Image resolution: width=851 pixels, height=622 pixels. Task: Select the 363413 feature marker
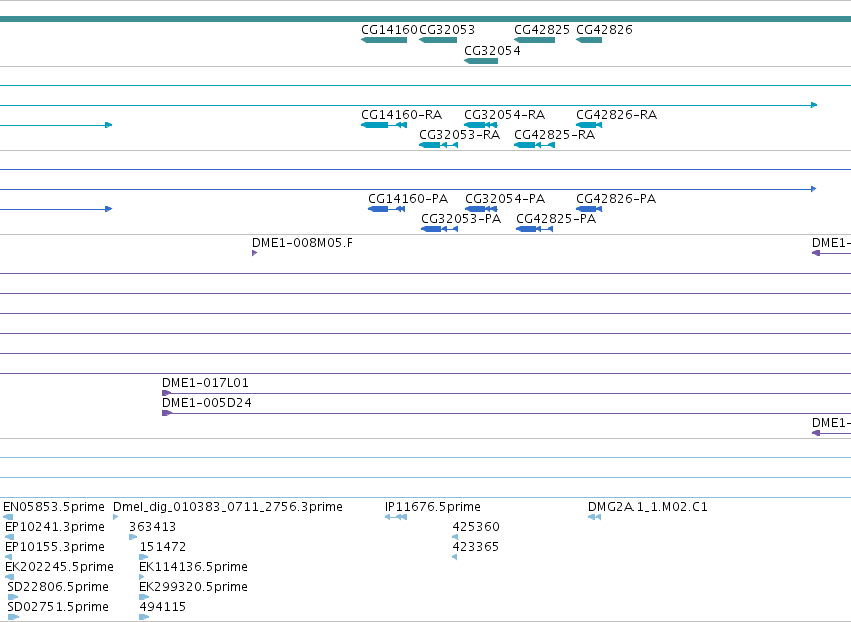point(133,537)
